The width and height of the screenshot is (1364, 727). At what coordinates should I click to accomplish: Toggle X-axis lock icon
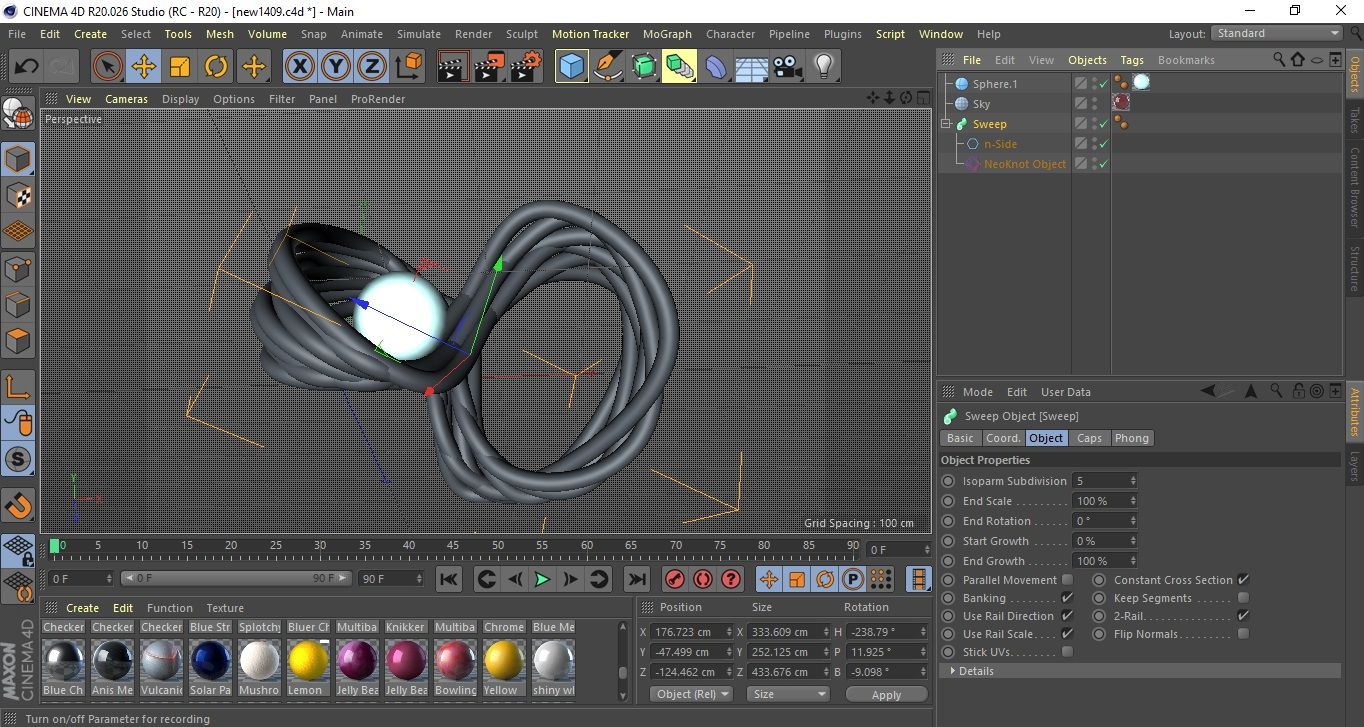(299, 67)
